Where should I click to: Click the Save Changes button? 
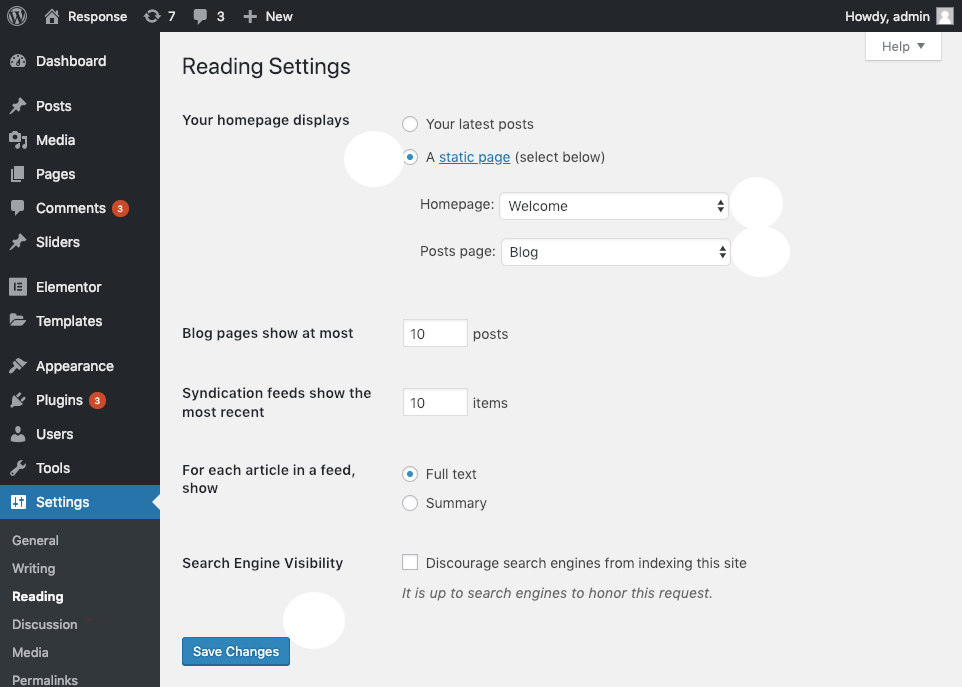click(236, 651)
